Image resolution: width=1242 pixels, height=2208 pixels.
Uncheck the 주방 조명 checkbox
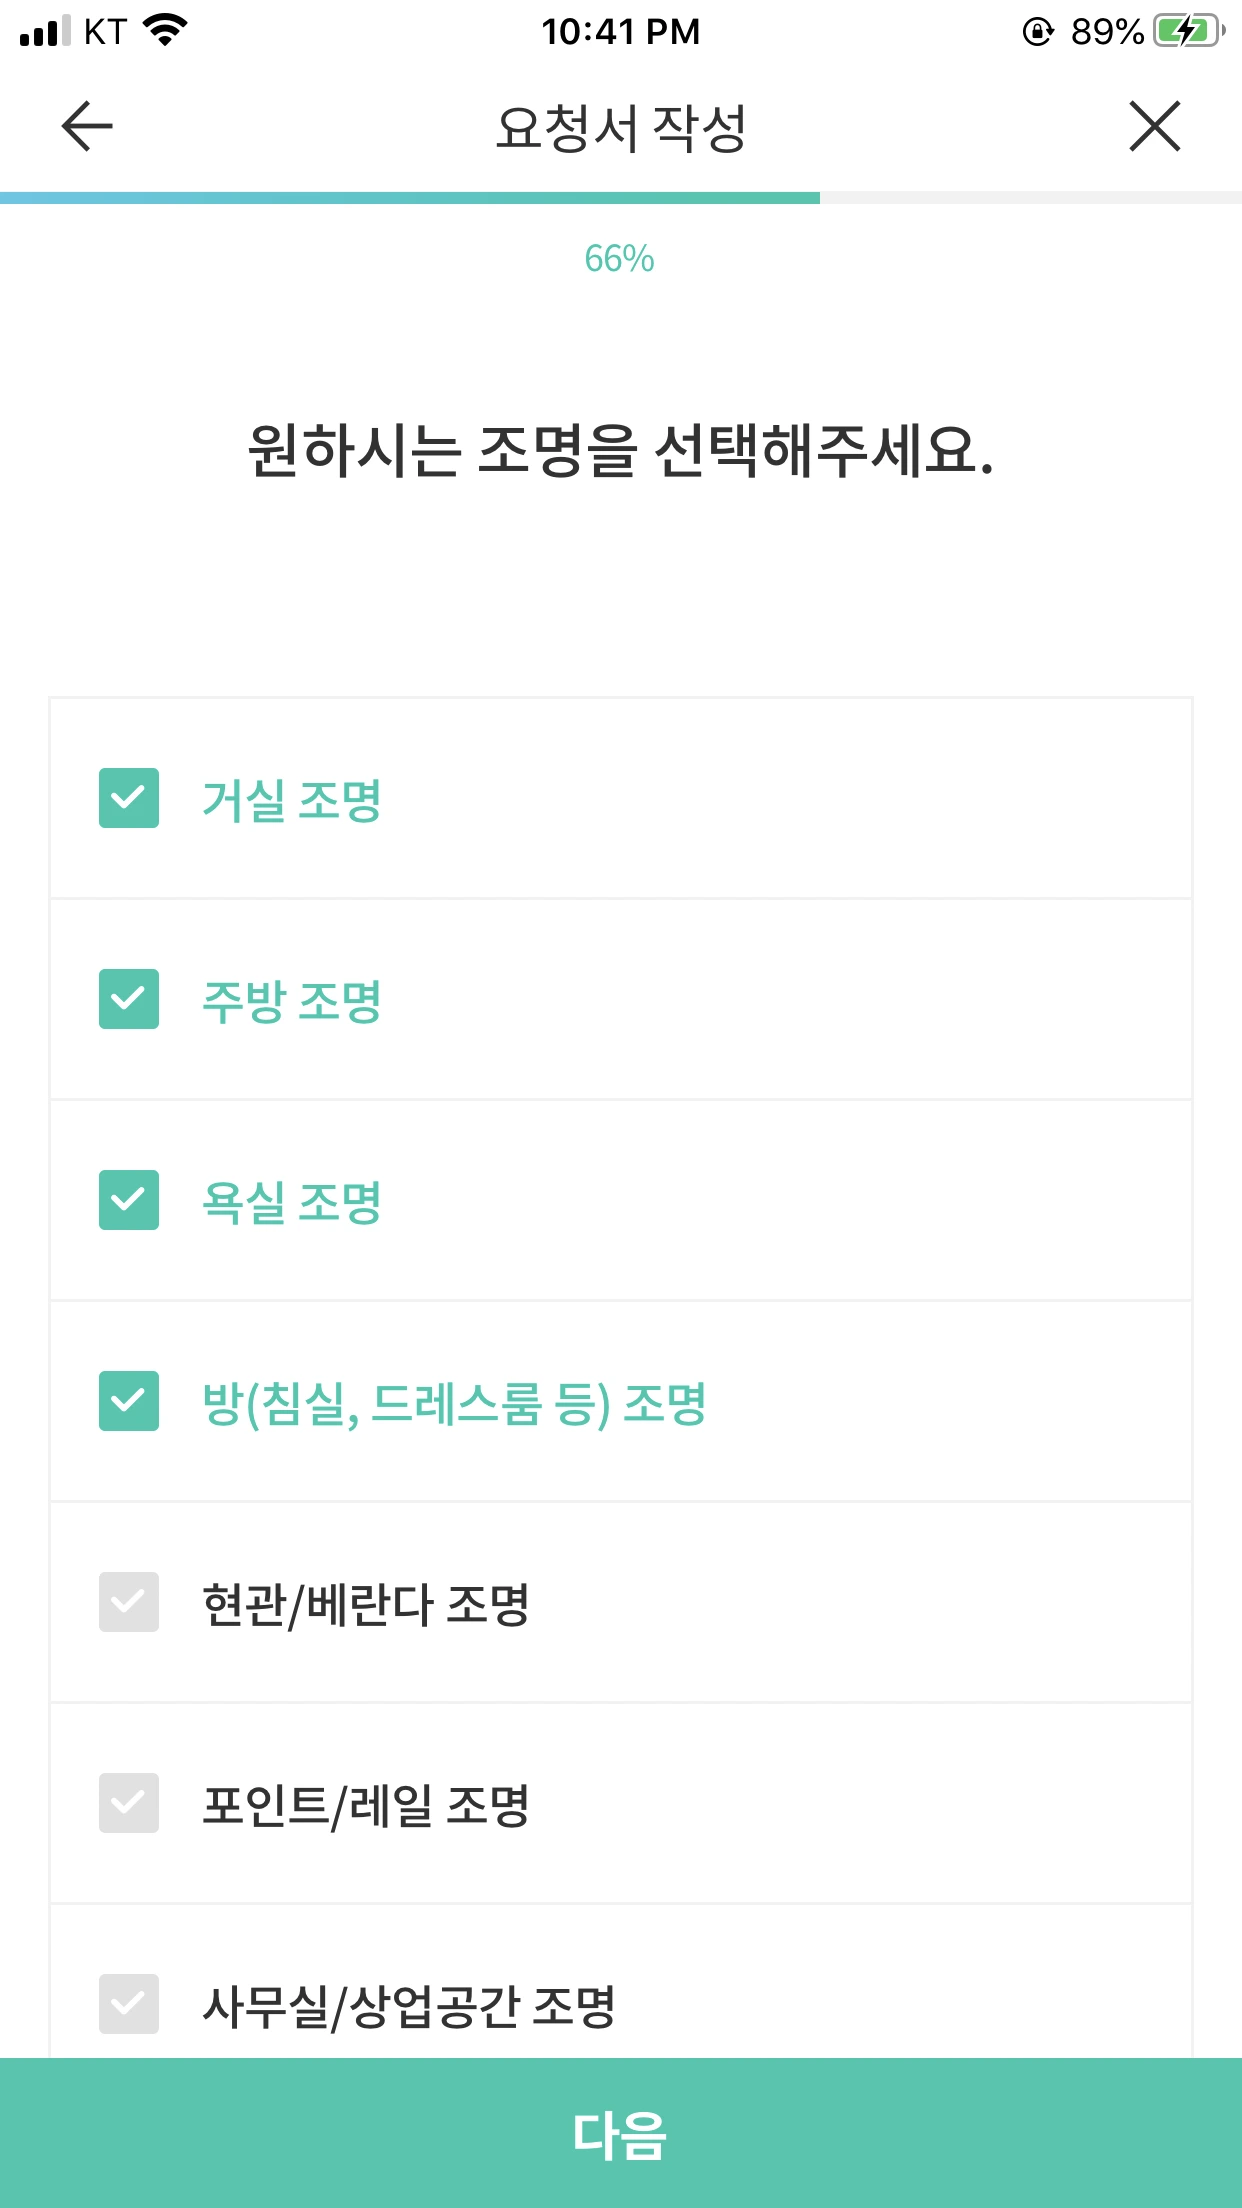point(129,999)
